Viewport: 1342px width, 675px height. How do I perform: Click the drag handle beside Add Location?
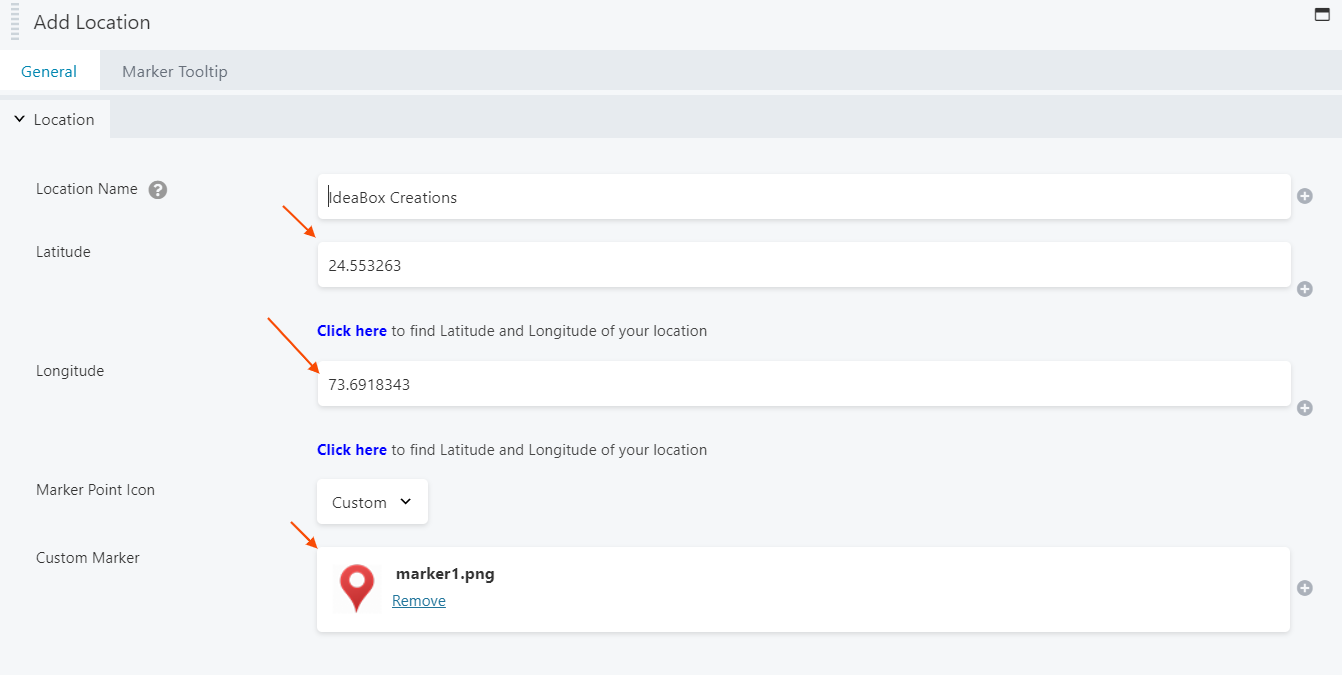pos(15,22)
